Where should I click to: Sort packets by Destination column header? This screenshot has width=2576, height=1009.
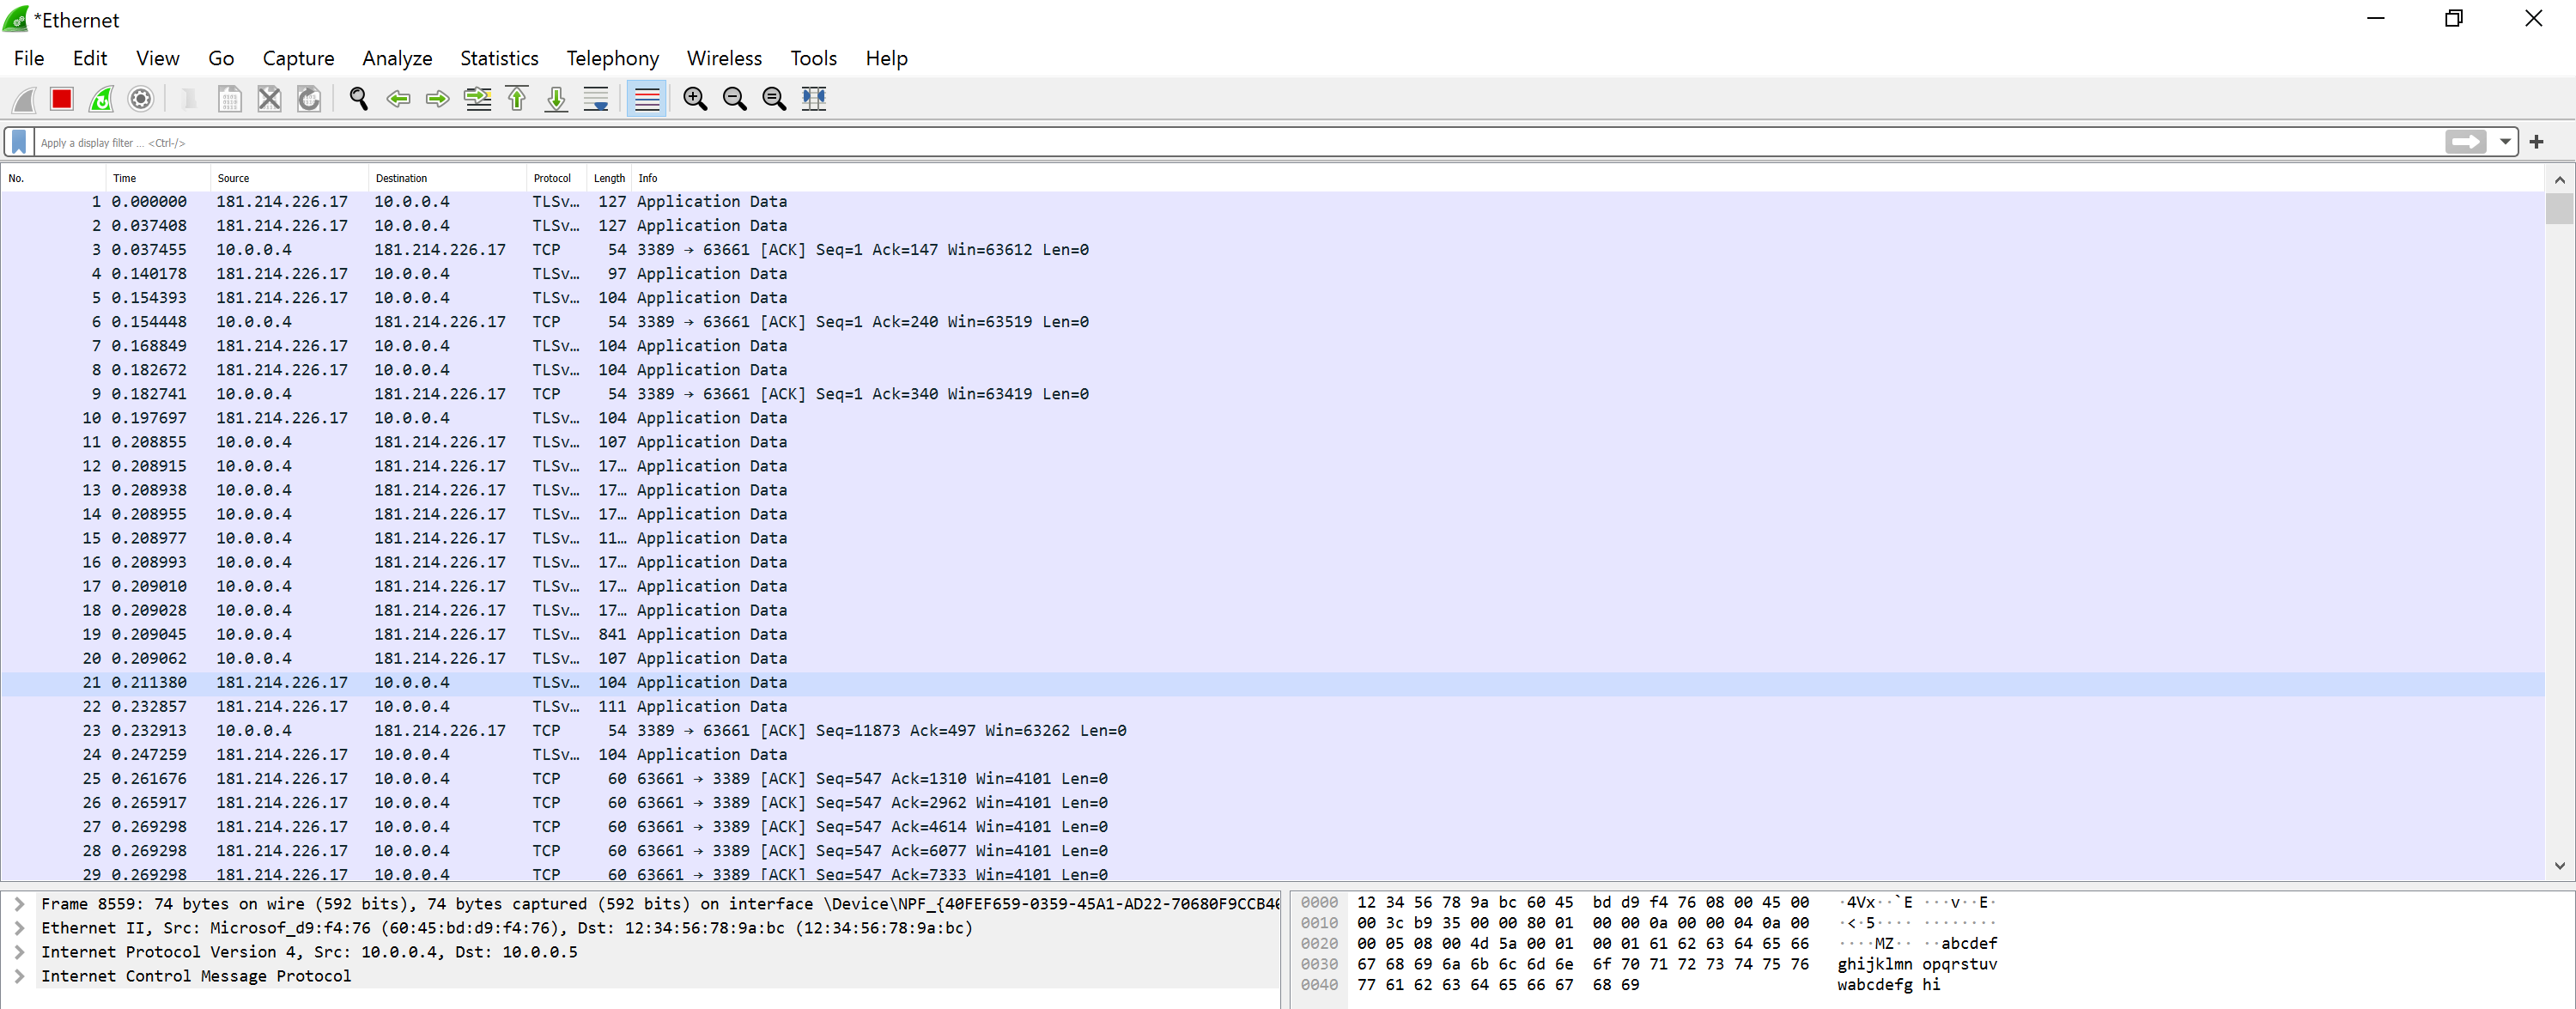click(447, 178)
